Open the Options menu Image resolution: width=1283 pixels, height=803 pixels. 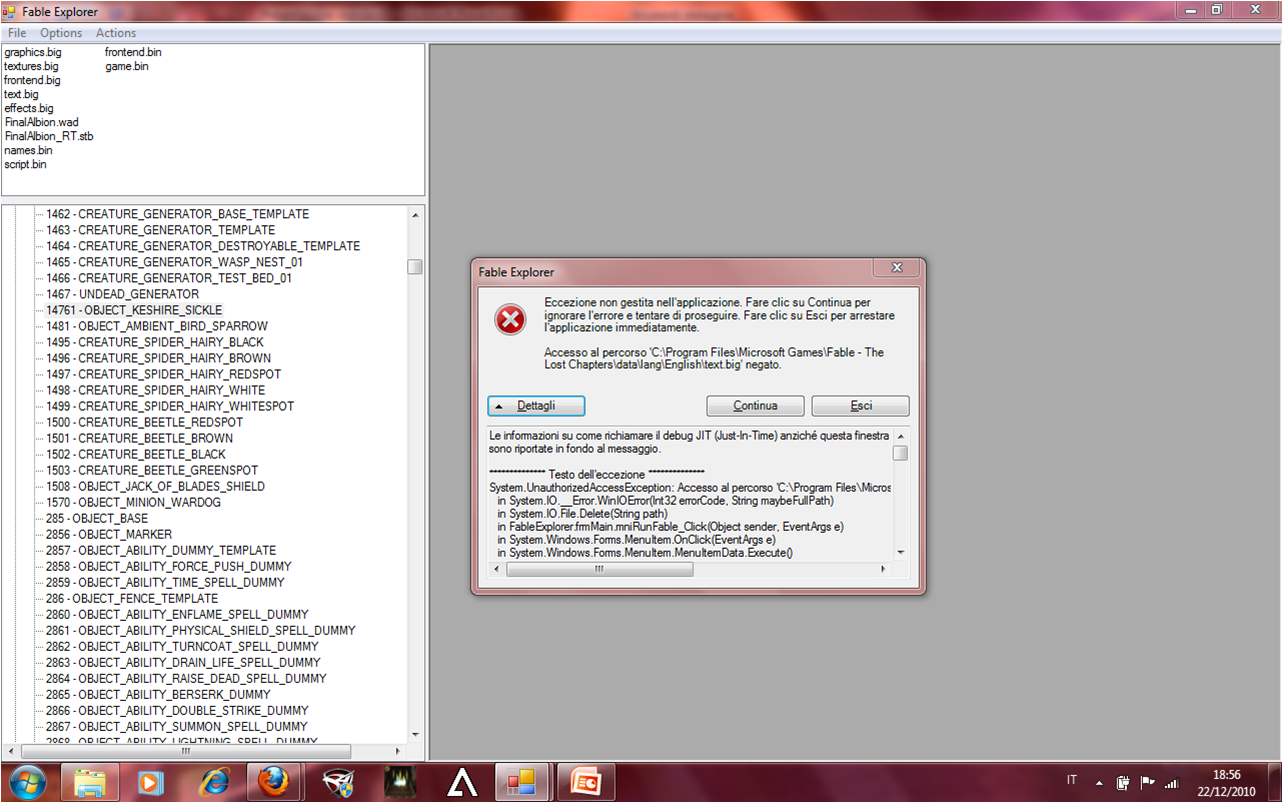tap(61, 33)
